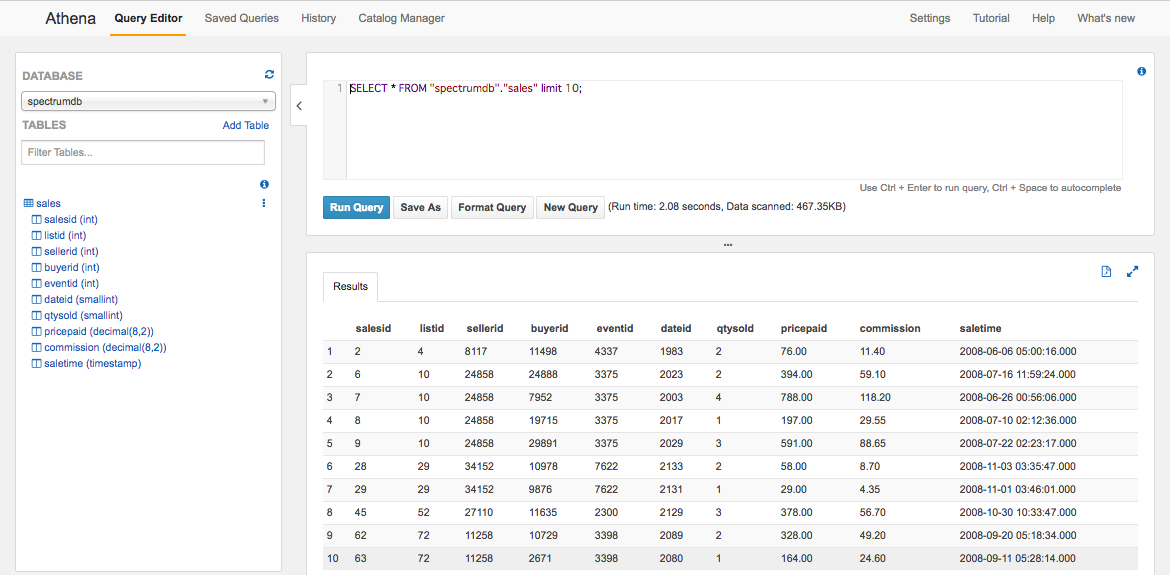1170x575 pixels.
Task: Select saletime (timestamp) column
Action: (93, 363)
